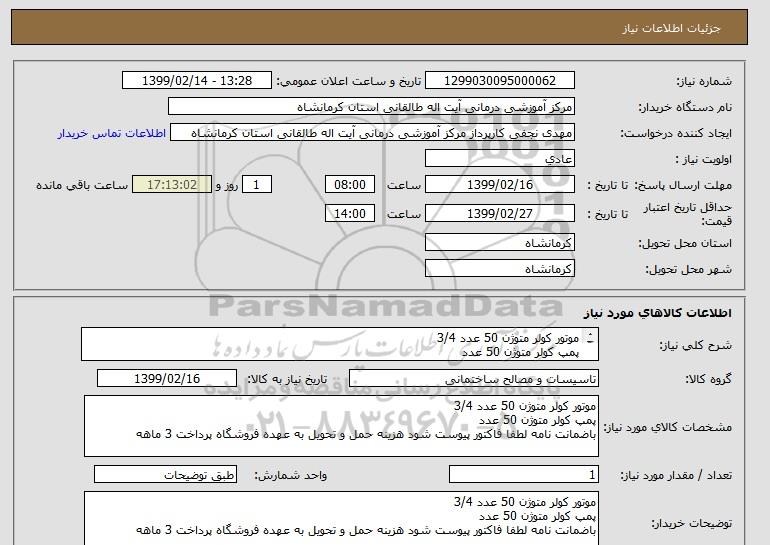
Task: Click the need number field 1299030095000062
Action: coord(500,81)
